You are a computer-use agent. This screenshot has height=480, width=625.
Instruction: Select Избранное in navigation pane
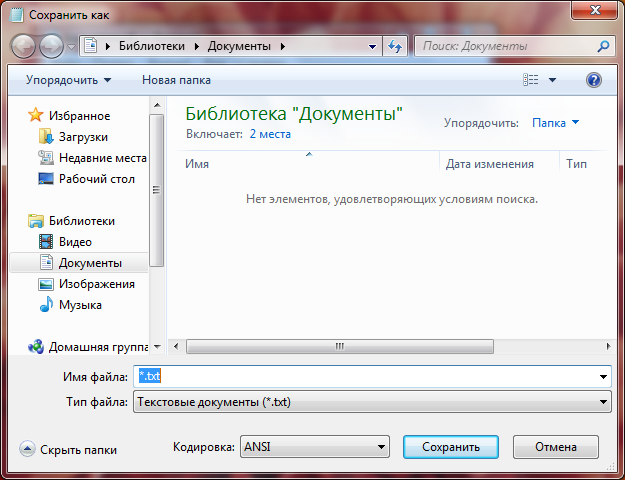point(79,116)
